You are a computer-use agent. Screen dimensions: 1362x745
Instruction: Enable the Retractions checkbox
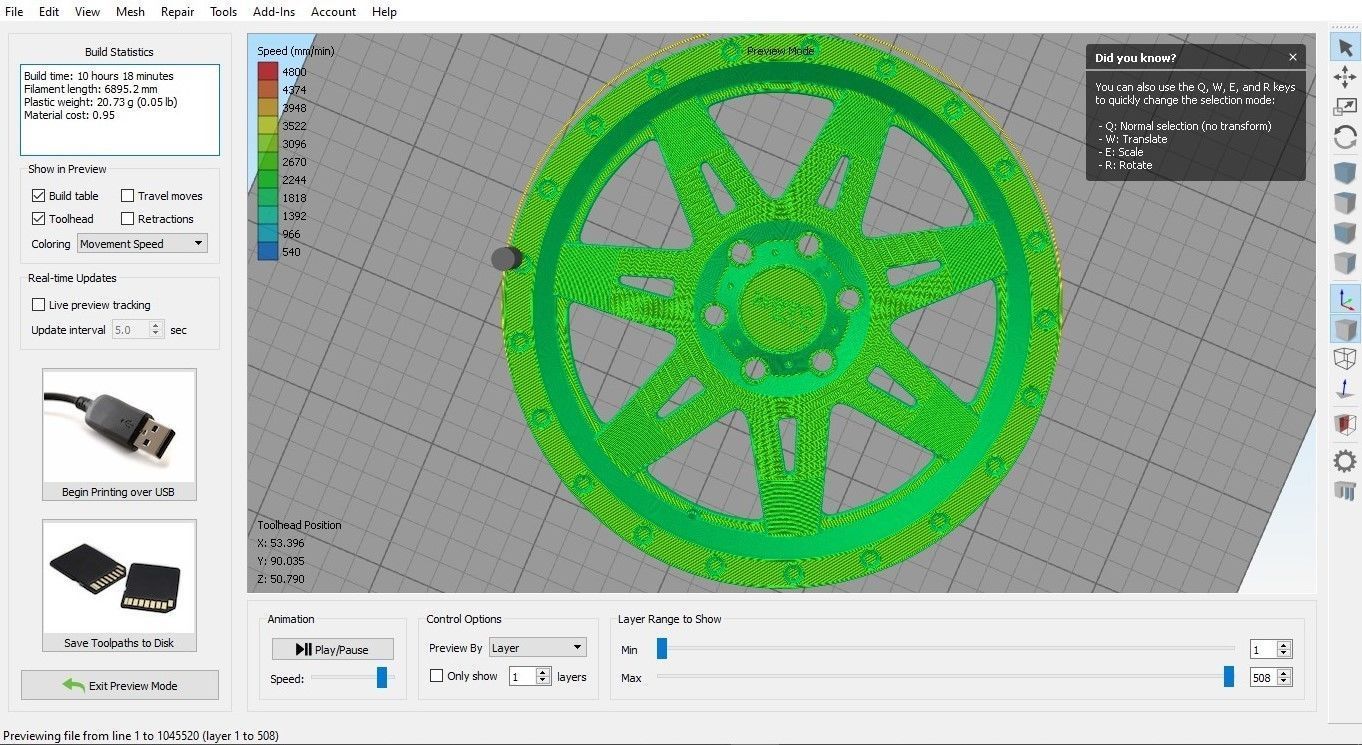(127, 219)
